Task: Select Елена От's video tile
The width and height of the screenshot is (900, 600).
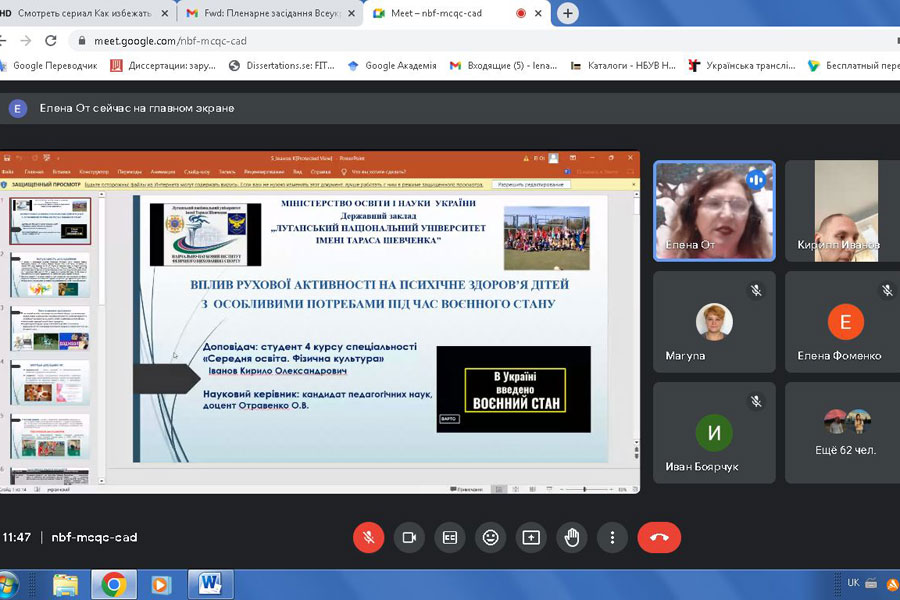Action: (713, 210)
